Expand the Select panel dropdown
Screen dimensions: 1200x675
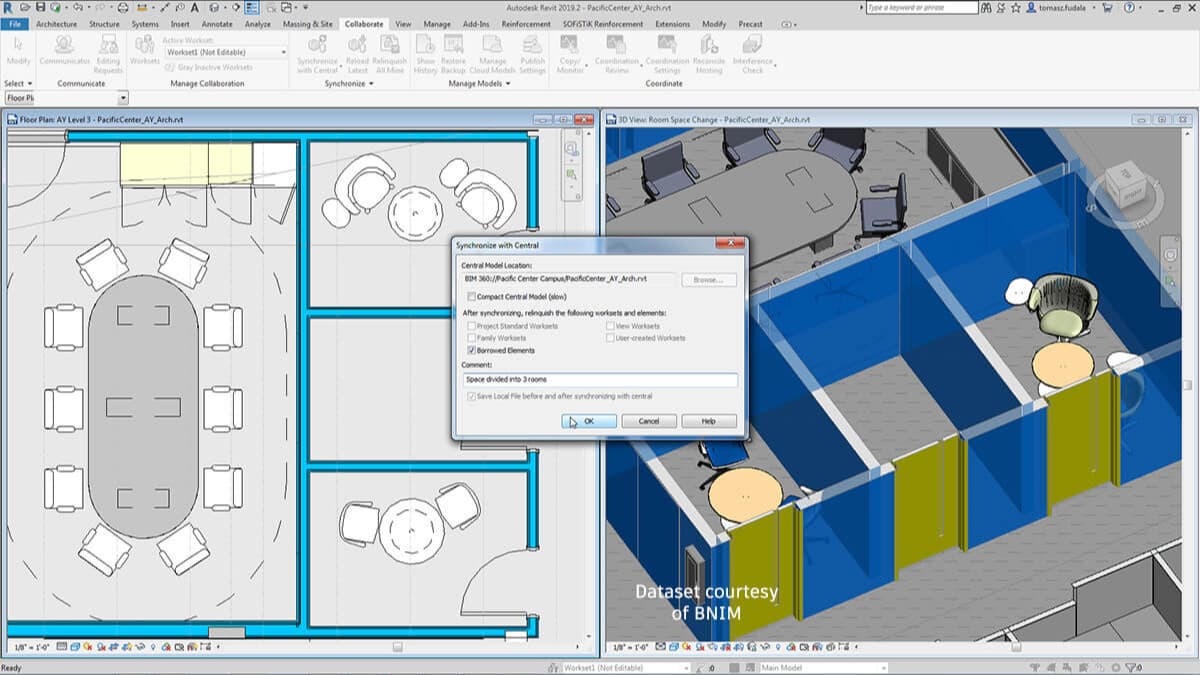tap(18, 84)
